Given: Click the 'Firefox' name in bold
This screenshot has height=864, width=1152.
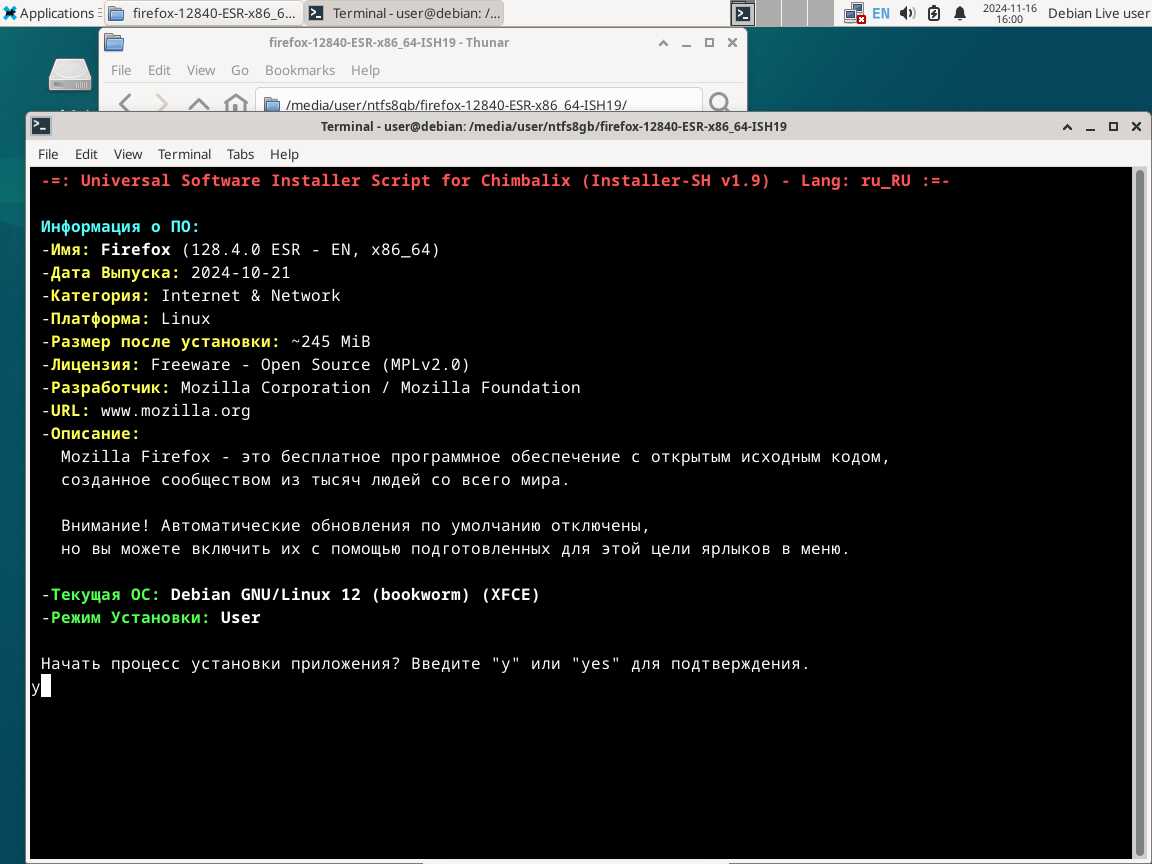Looking at the screenshot, I should (x=135, y=250).
